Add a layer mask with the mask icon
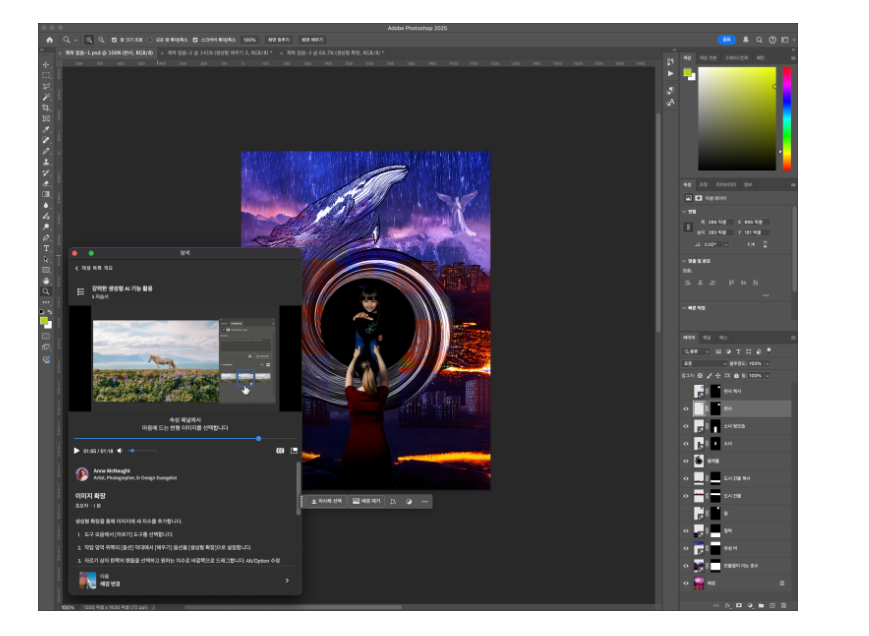869x636 pixels. [x=739, y=606]
